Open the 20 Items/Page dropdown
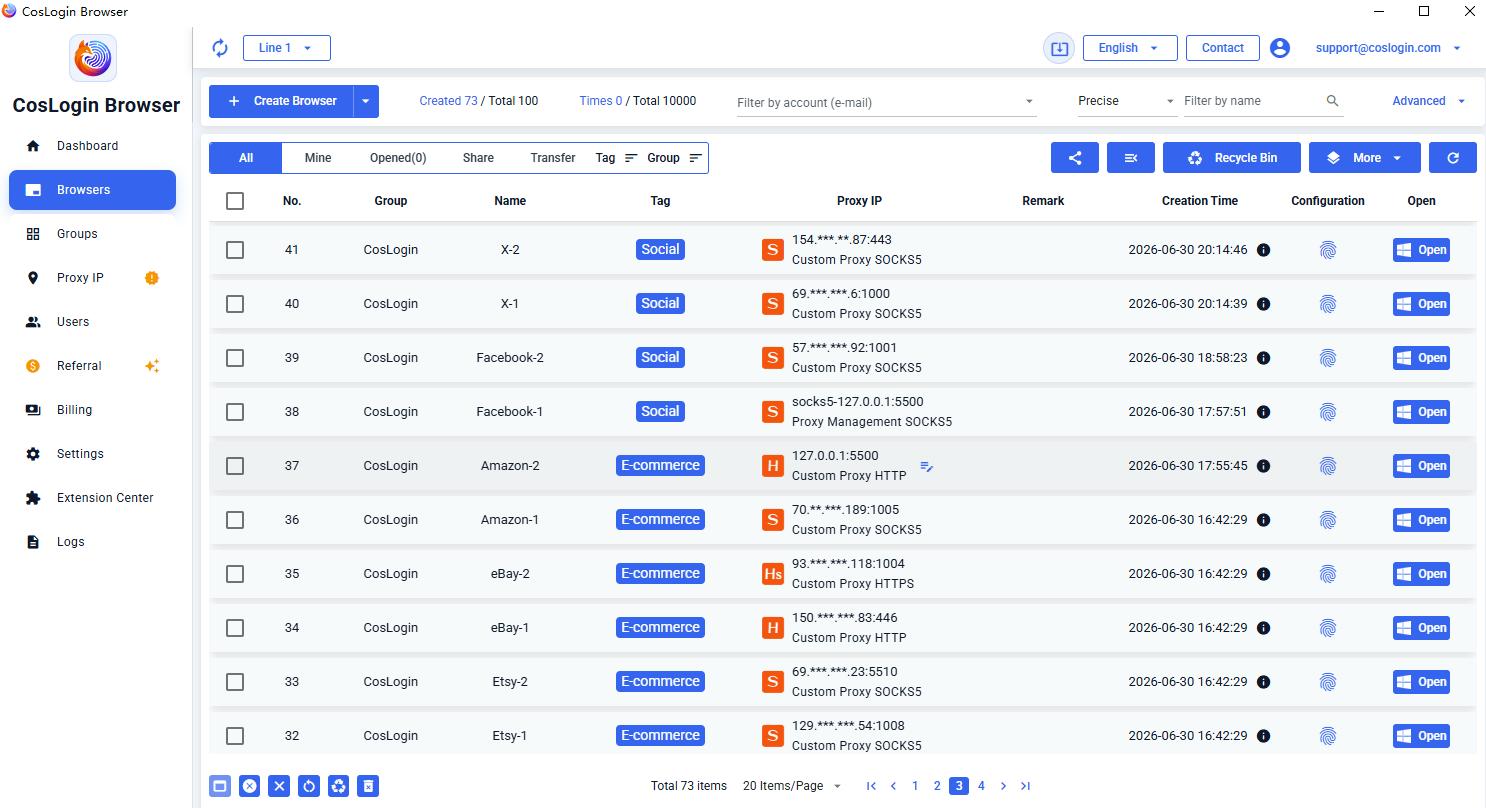This screenshot has width=1486, height=808. tap(792, 786)
